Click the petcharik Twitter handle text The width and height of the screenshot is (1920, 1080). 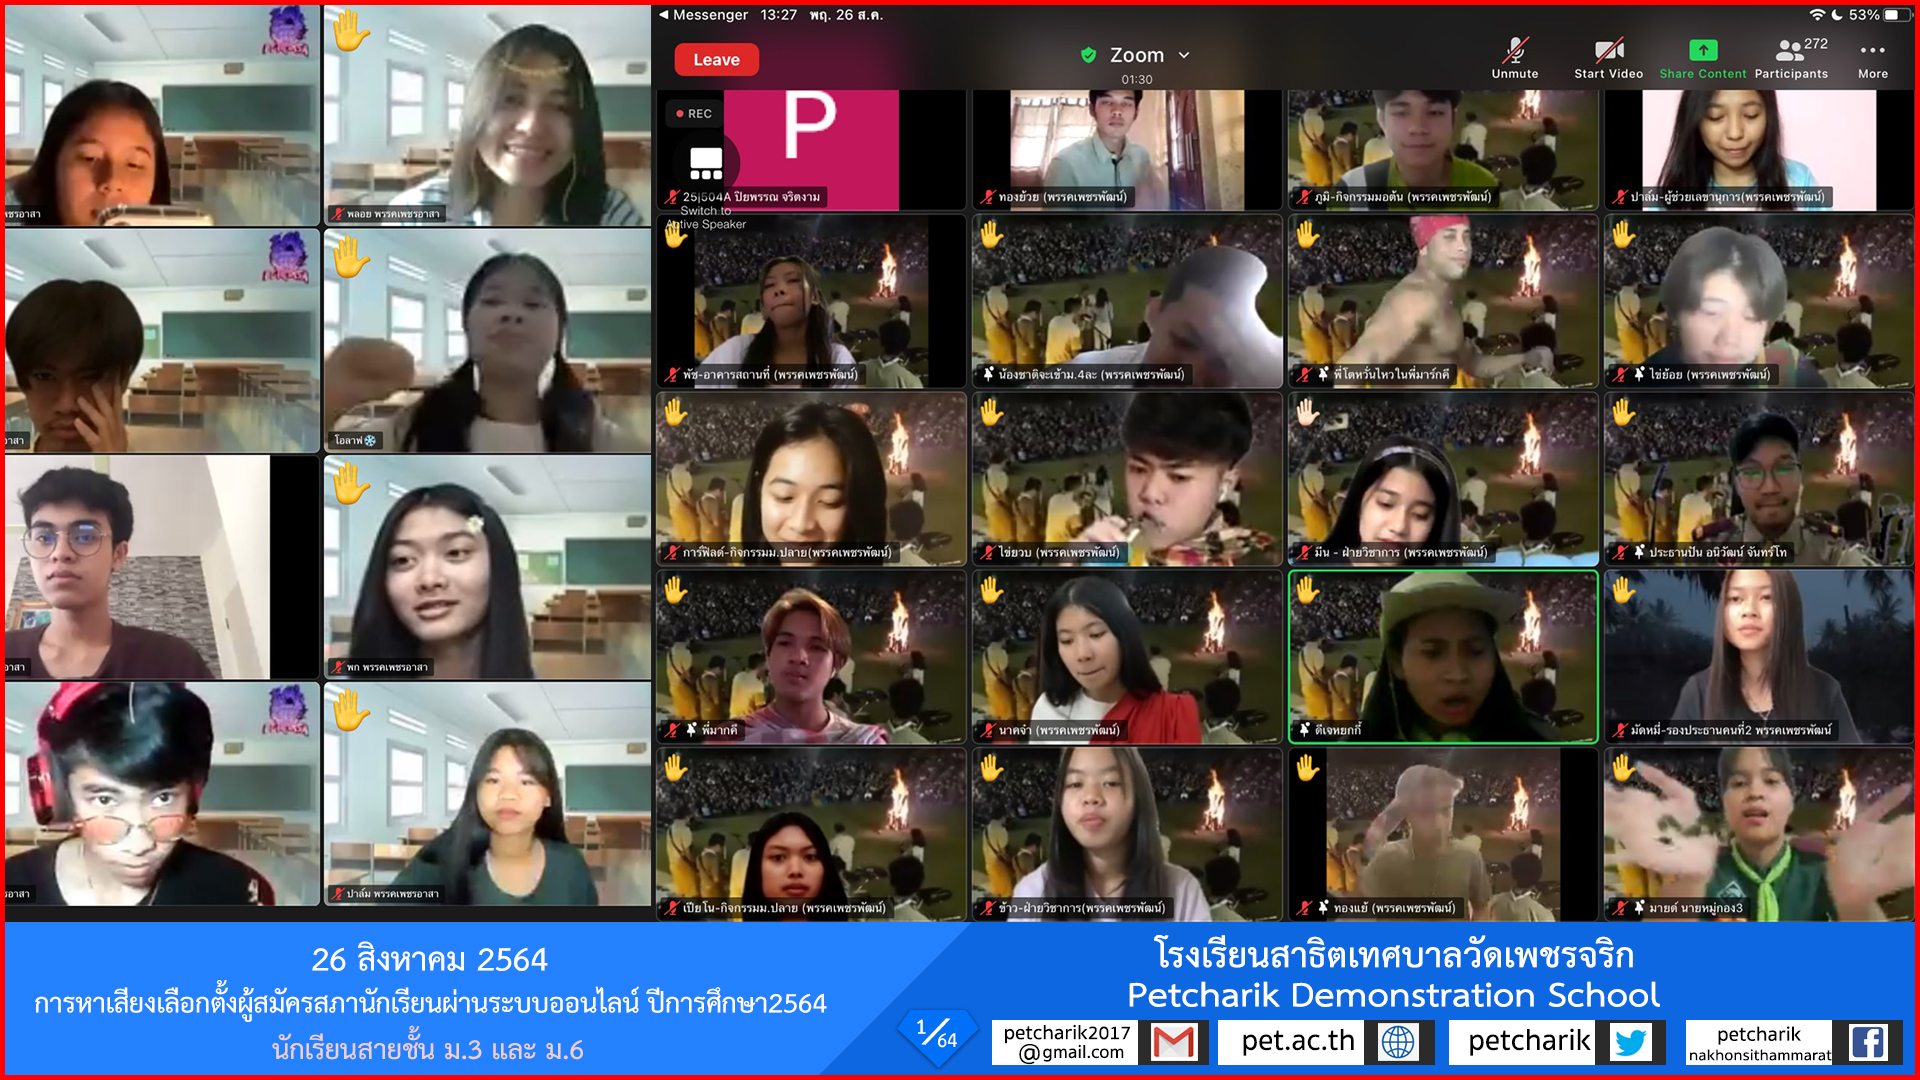click(1529, 1041)
